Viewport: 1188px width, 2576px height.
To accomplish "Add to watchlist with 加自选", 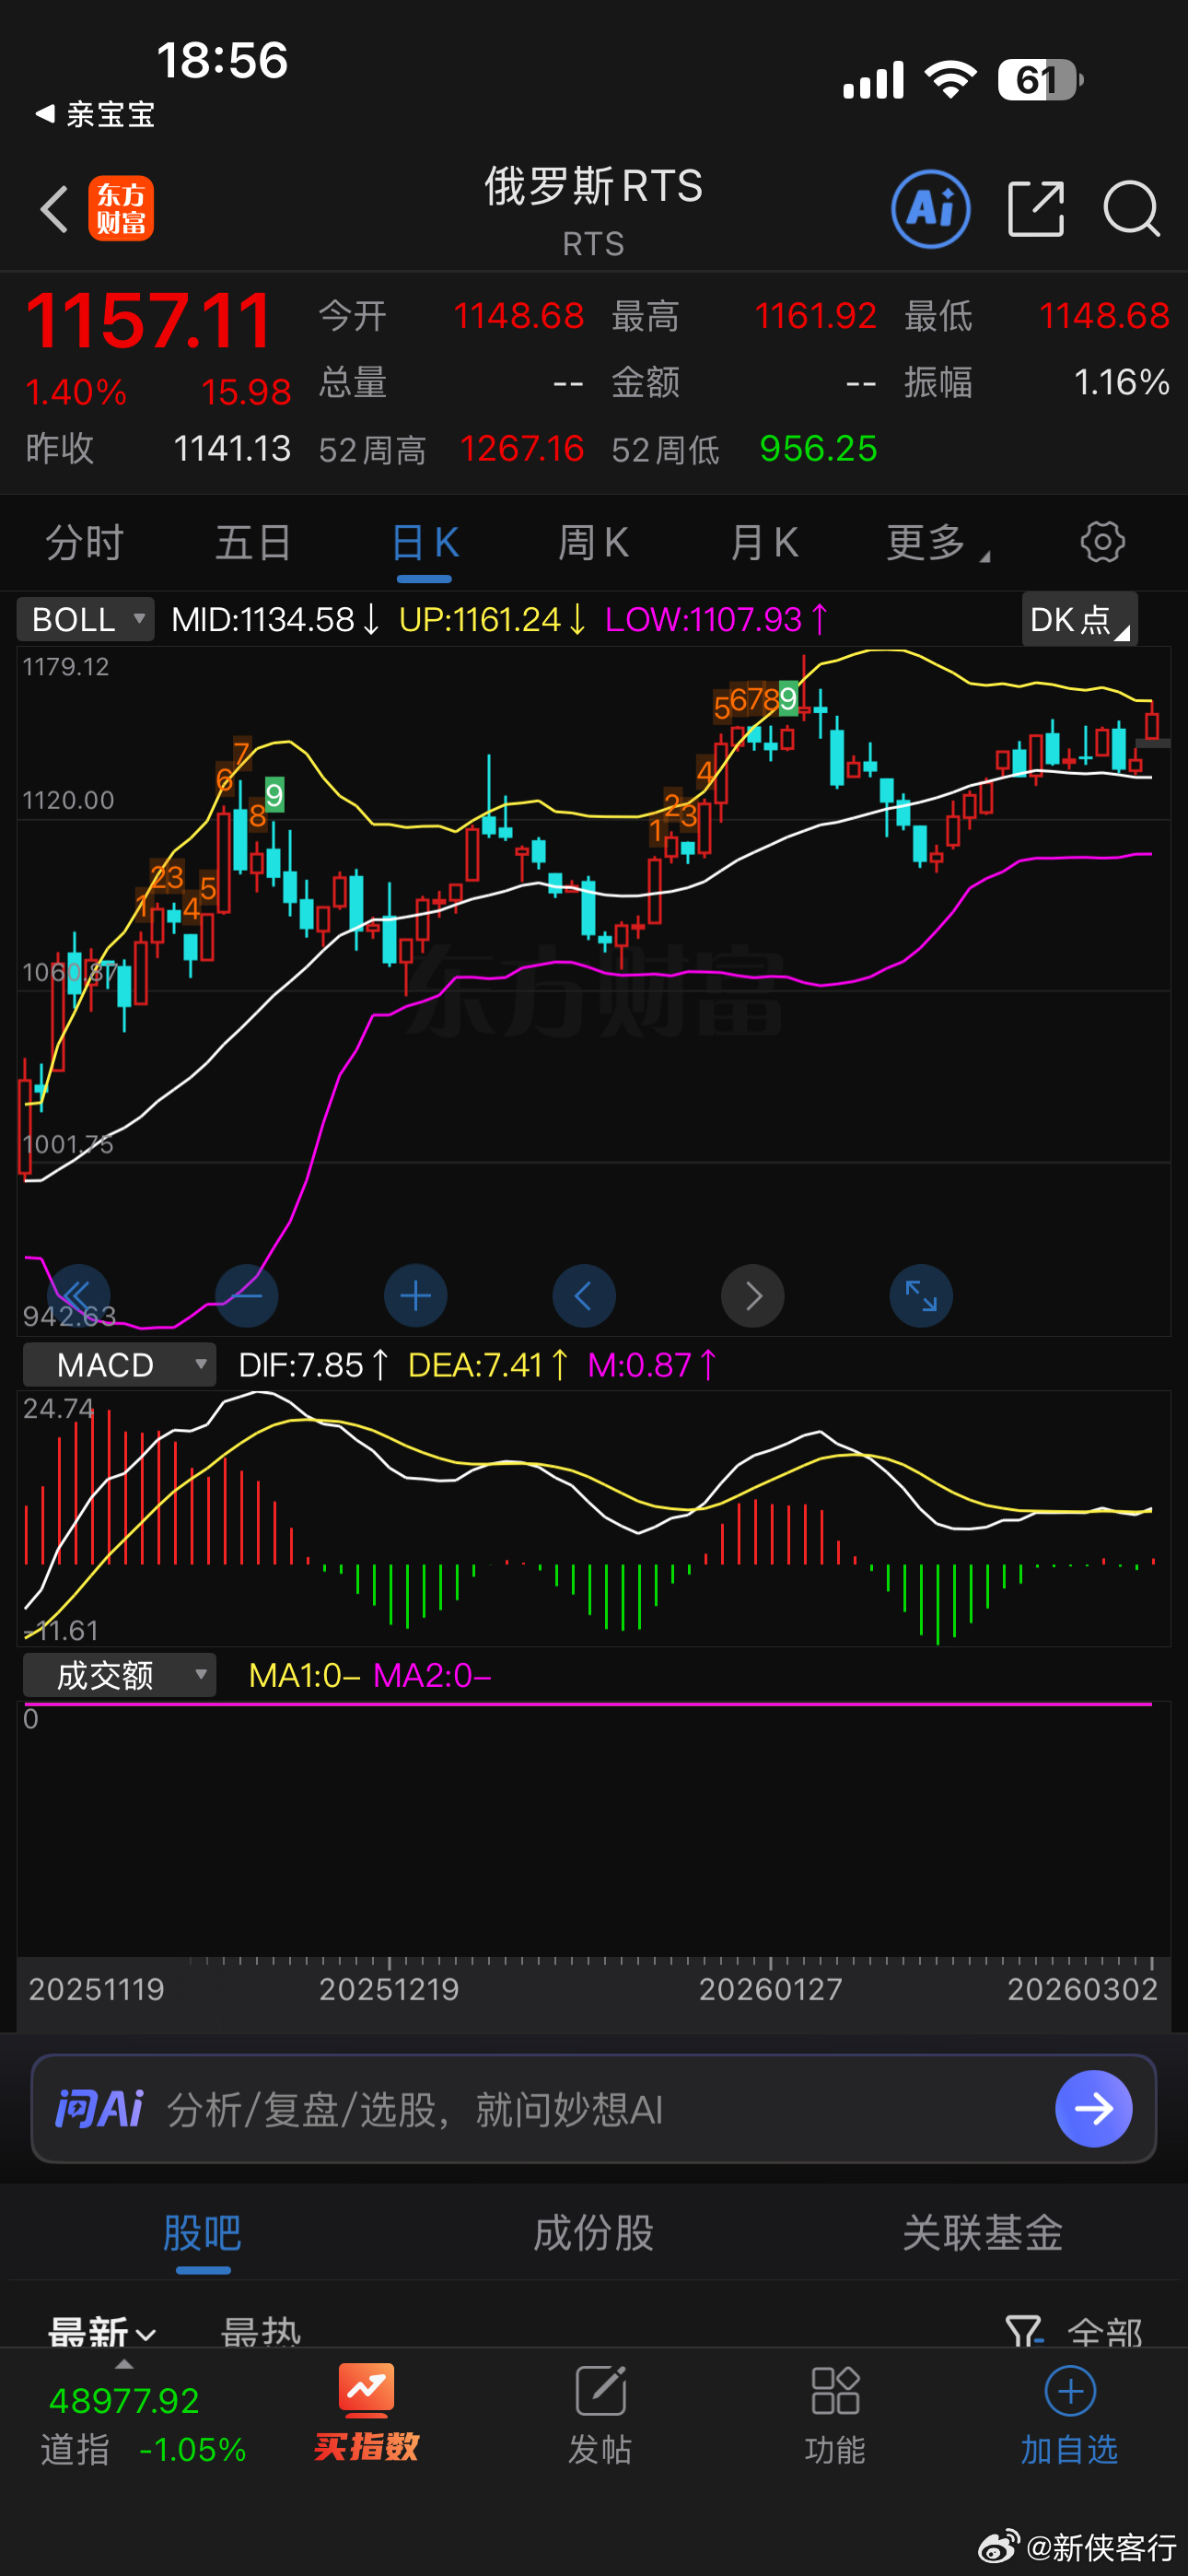I will (1070, 2413).
